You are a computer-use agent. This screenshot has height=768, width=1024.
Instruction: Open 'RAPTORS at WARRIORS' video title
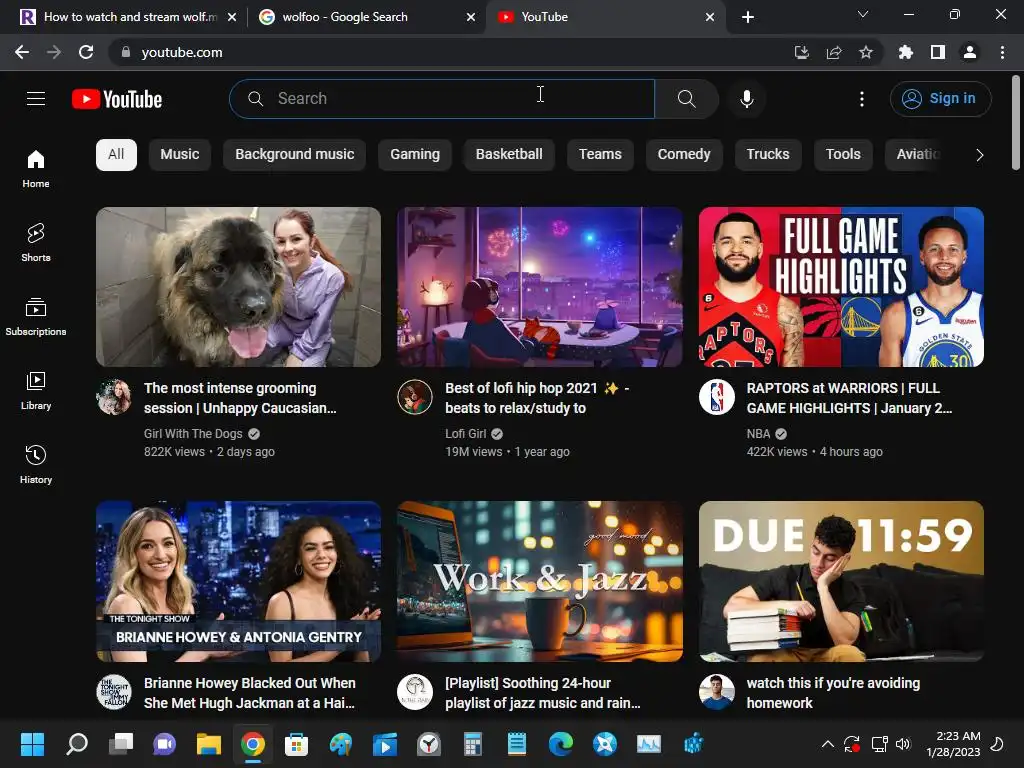pos(849,398)
